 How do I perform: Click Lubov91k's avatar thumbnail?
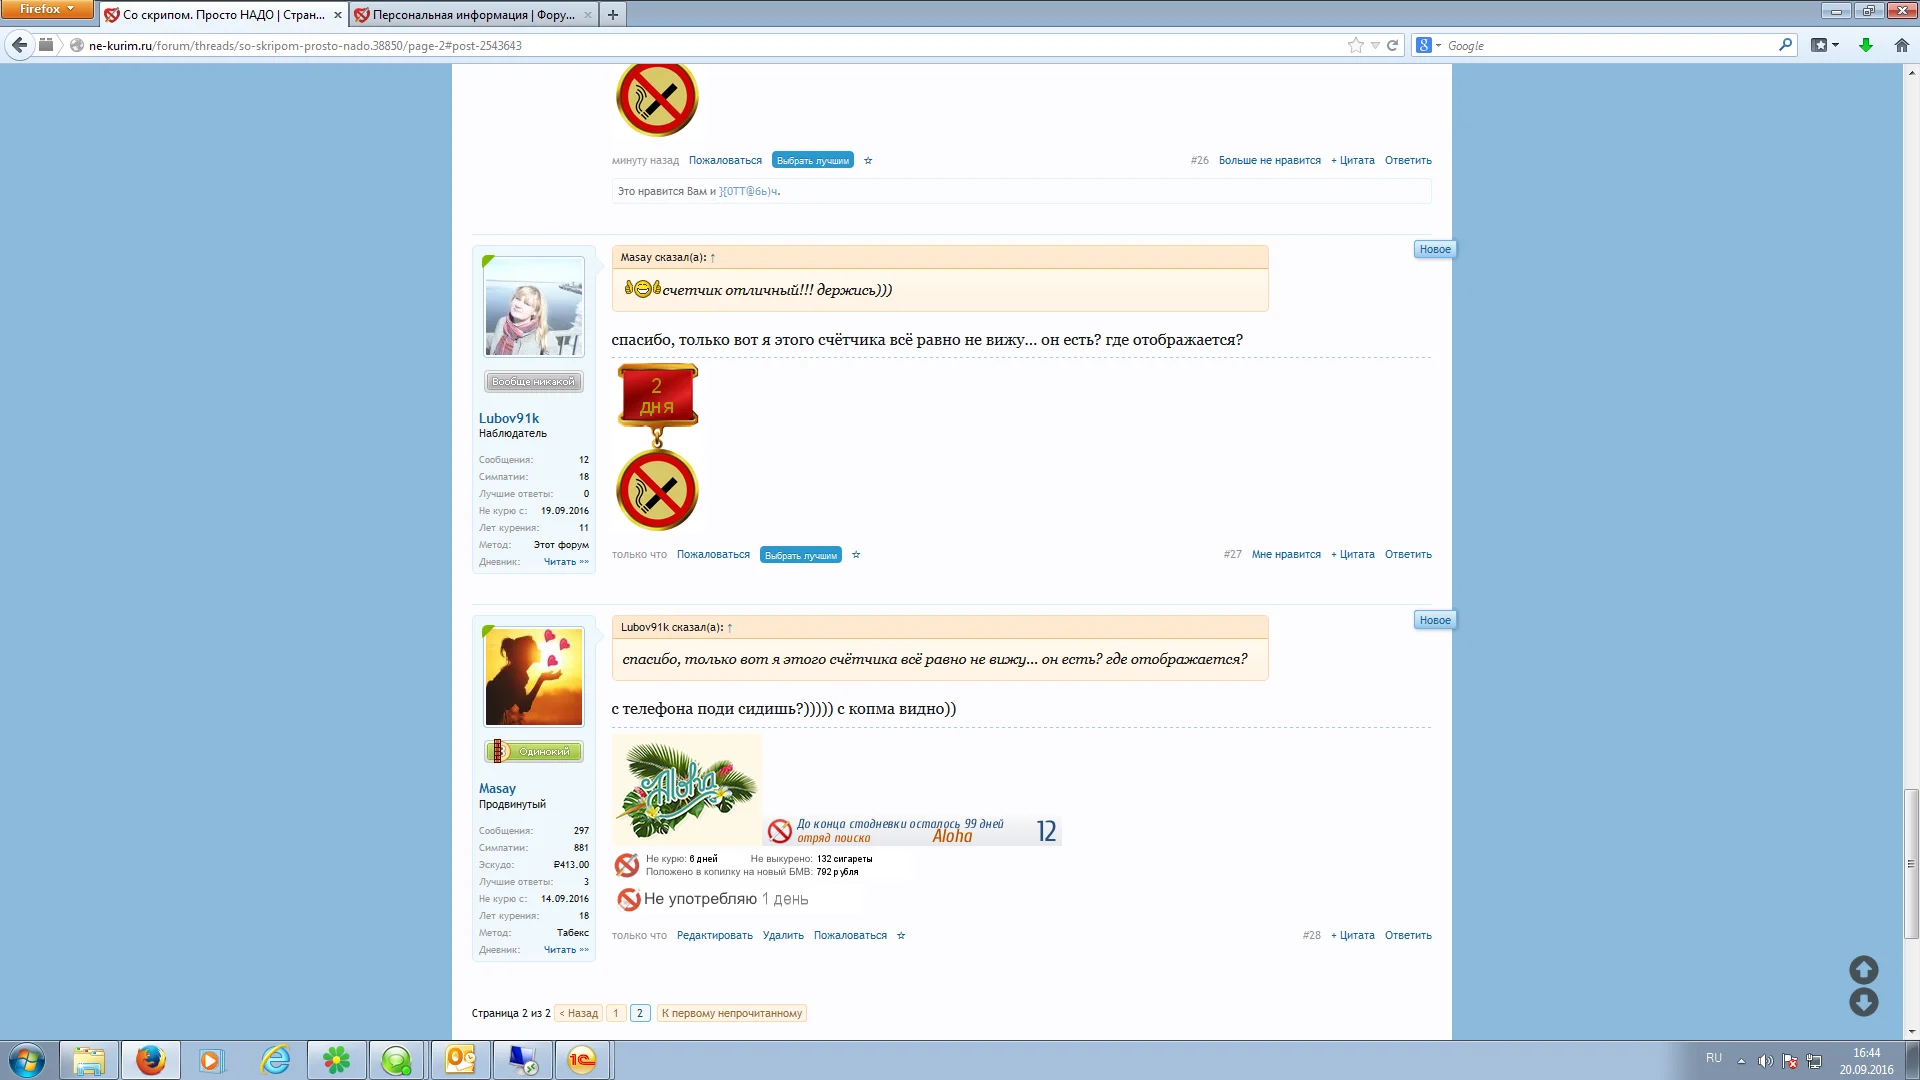(534, 307)
